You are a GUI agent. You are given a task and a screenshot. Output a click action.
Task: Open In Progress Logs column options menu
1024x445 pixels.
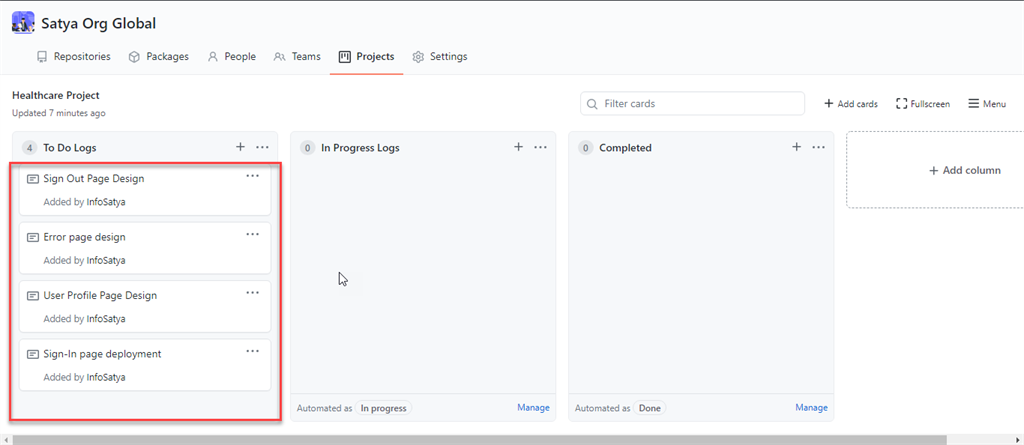click(540, 147)
